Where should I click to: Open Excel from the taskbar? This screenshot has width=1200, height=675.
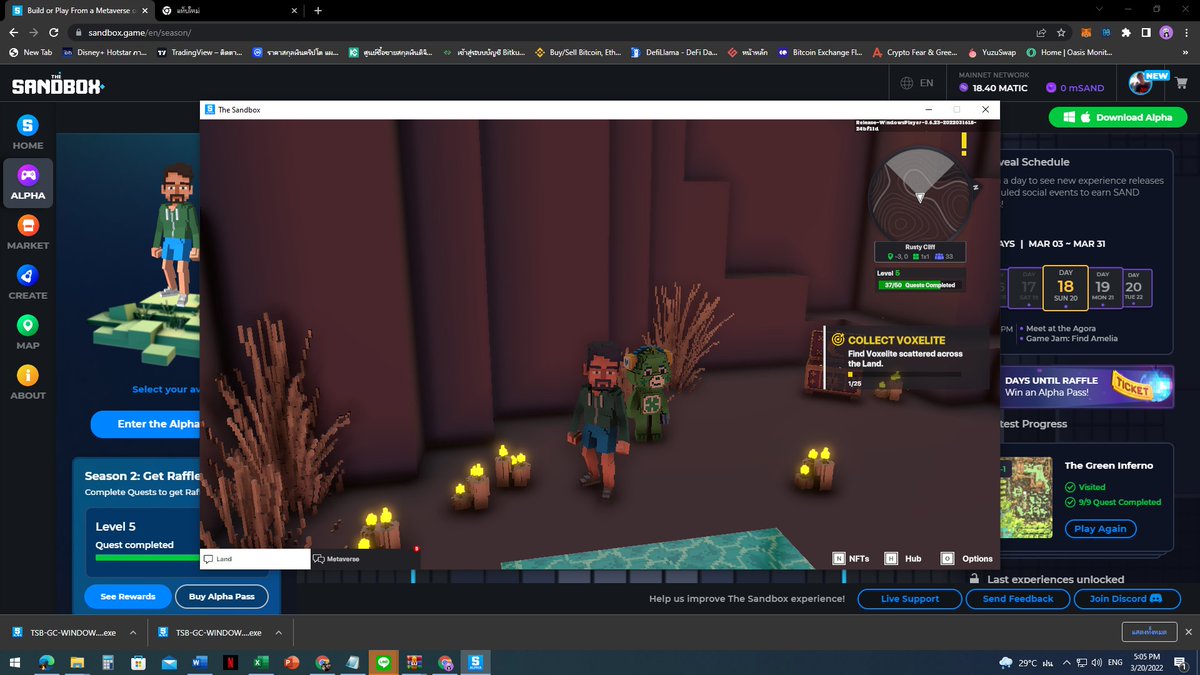click(260, 662)
